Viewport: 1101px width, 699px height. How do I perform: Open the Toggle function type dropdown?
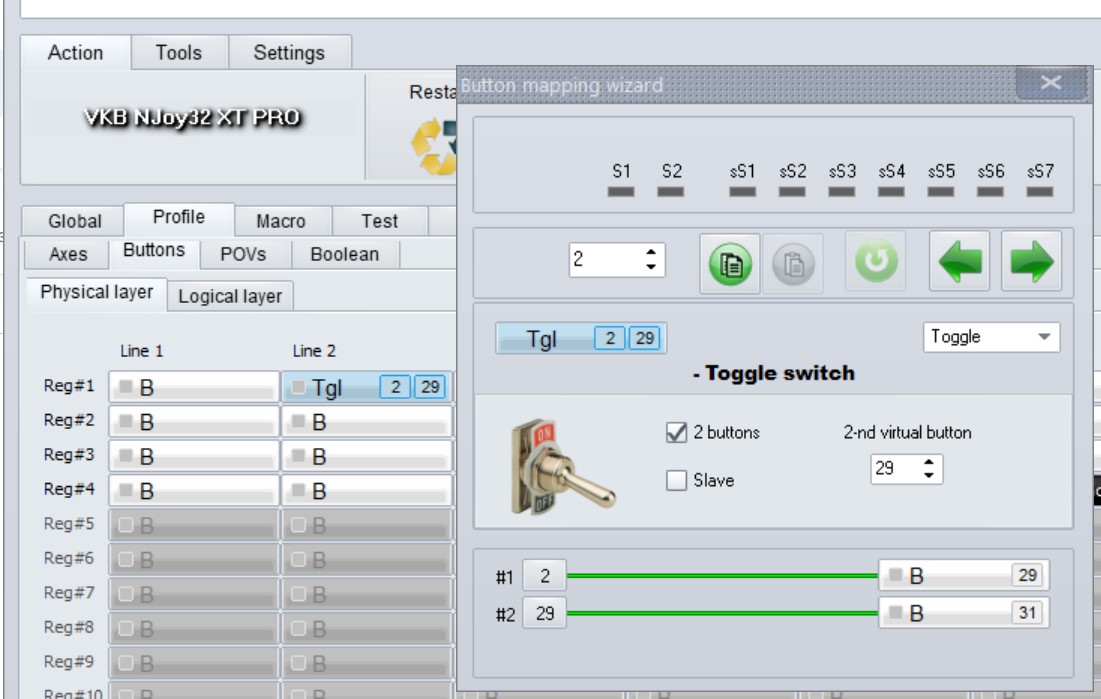(x=991, y=337)
